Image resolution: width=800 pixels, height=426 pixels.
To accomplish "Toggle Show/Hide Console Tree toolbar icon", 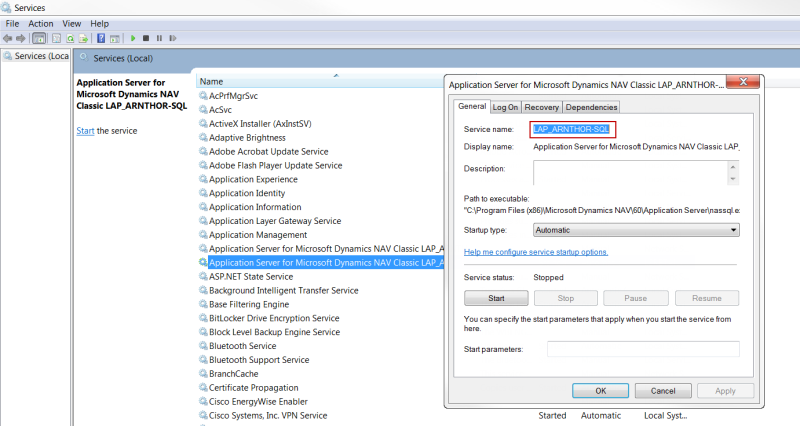I will coord(39,38).
